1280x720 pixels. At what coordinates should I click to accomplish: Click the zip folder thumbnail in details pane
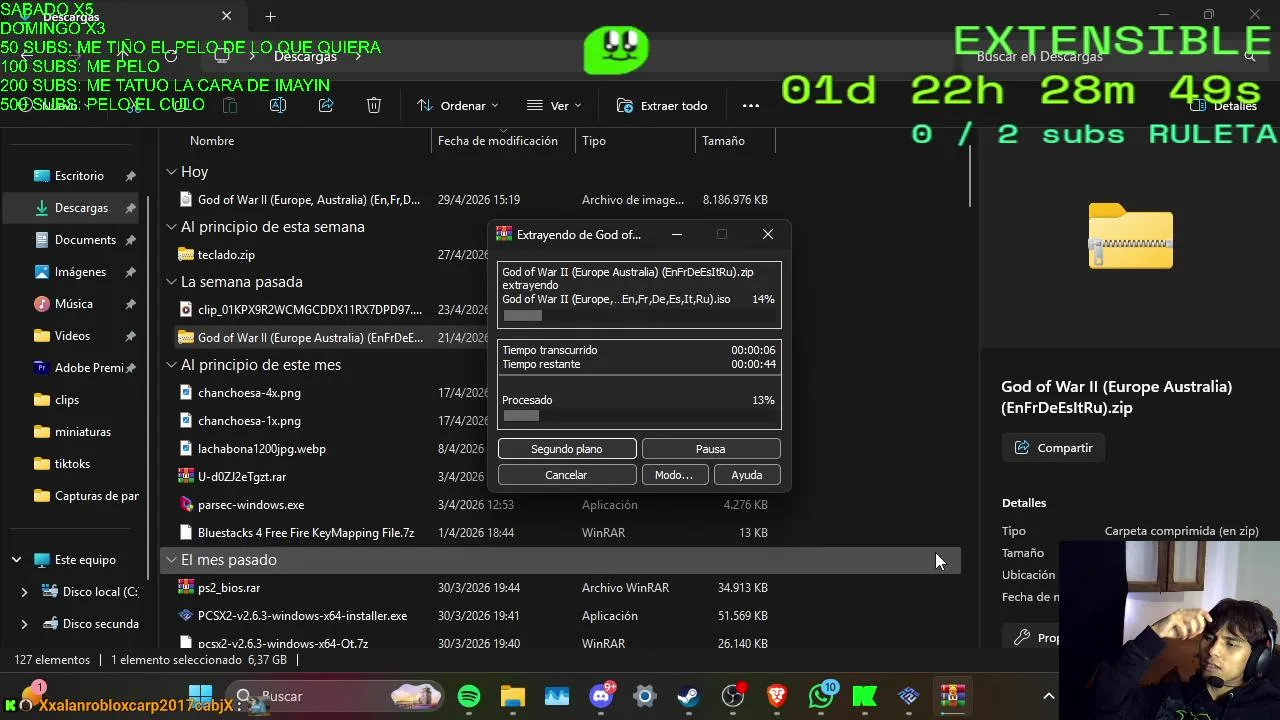[1130, 236]
